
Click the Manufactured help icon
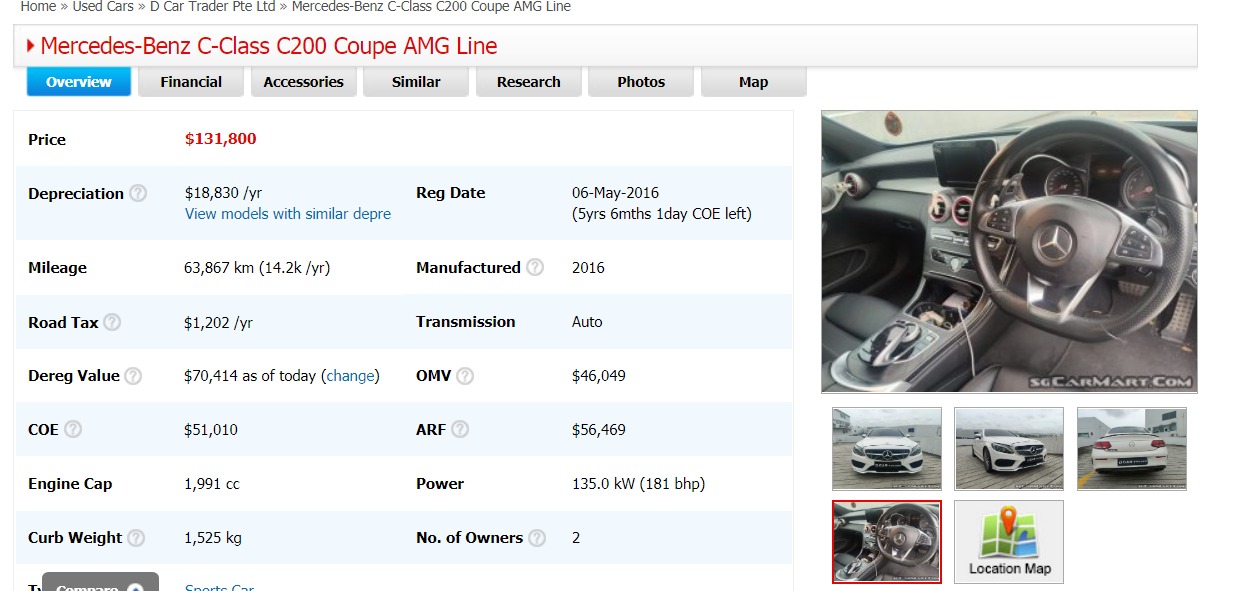click(x=535, y=267)
